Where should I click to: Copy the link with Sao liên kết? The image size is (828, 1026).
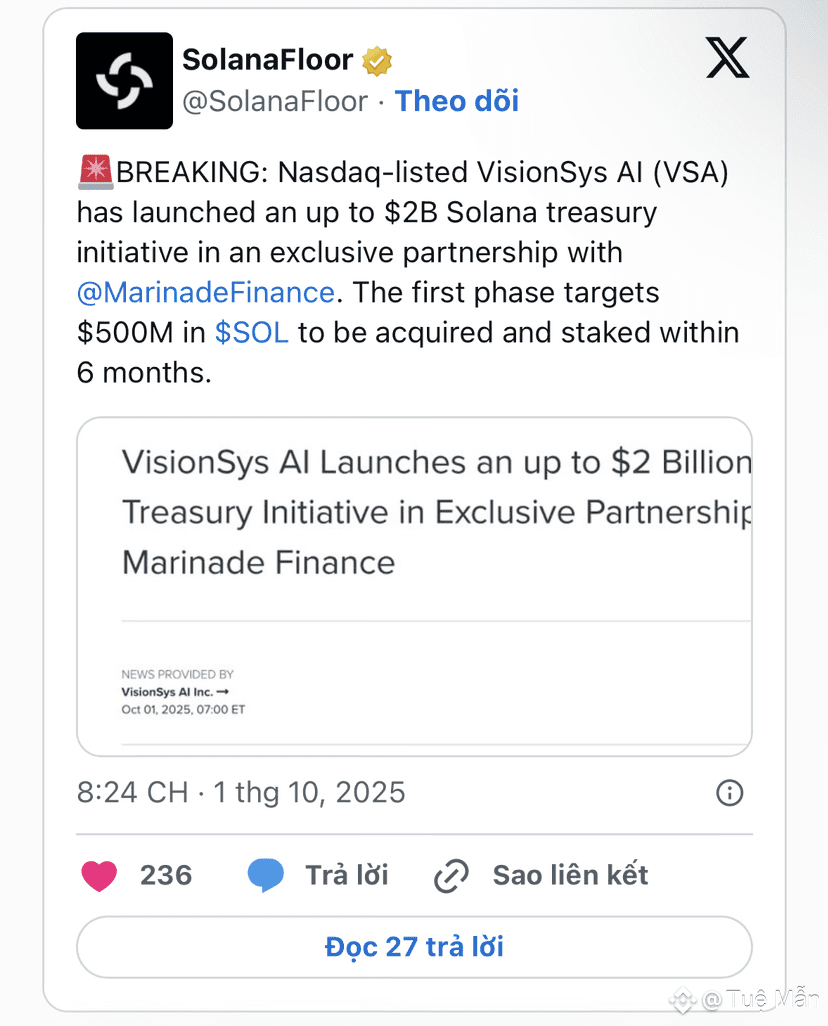570,876
